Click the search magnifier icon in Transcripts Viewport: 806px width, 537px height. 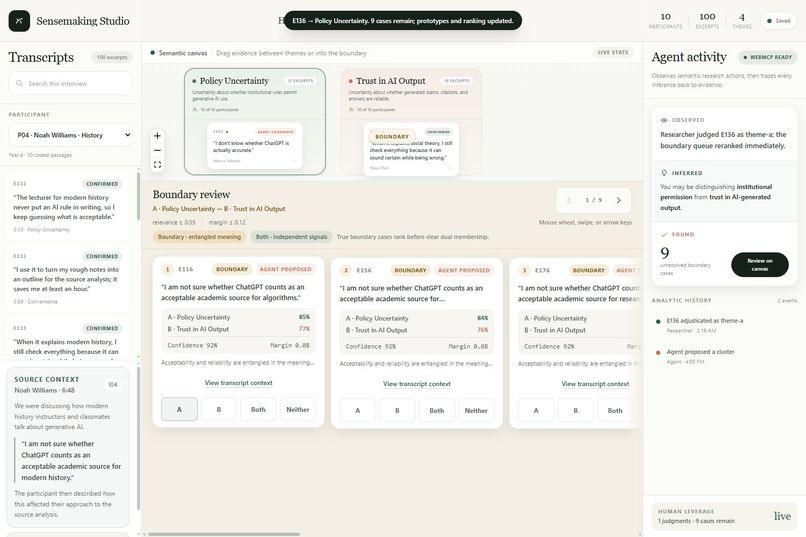pyautogui.click(x=19, y=83)
